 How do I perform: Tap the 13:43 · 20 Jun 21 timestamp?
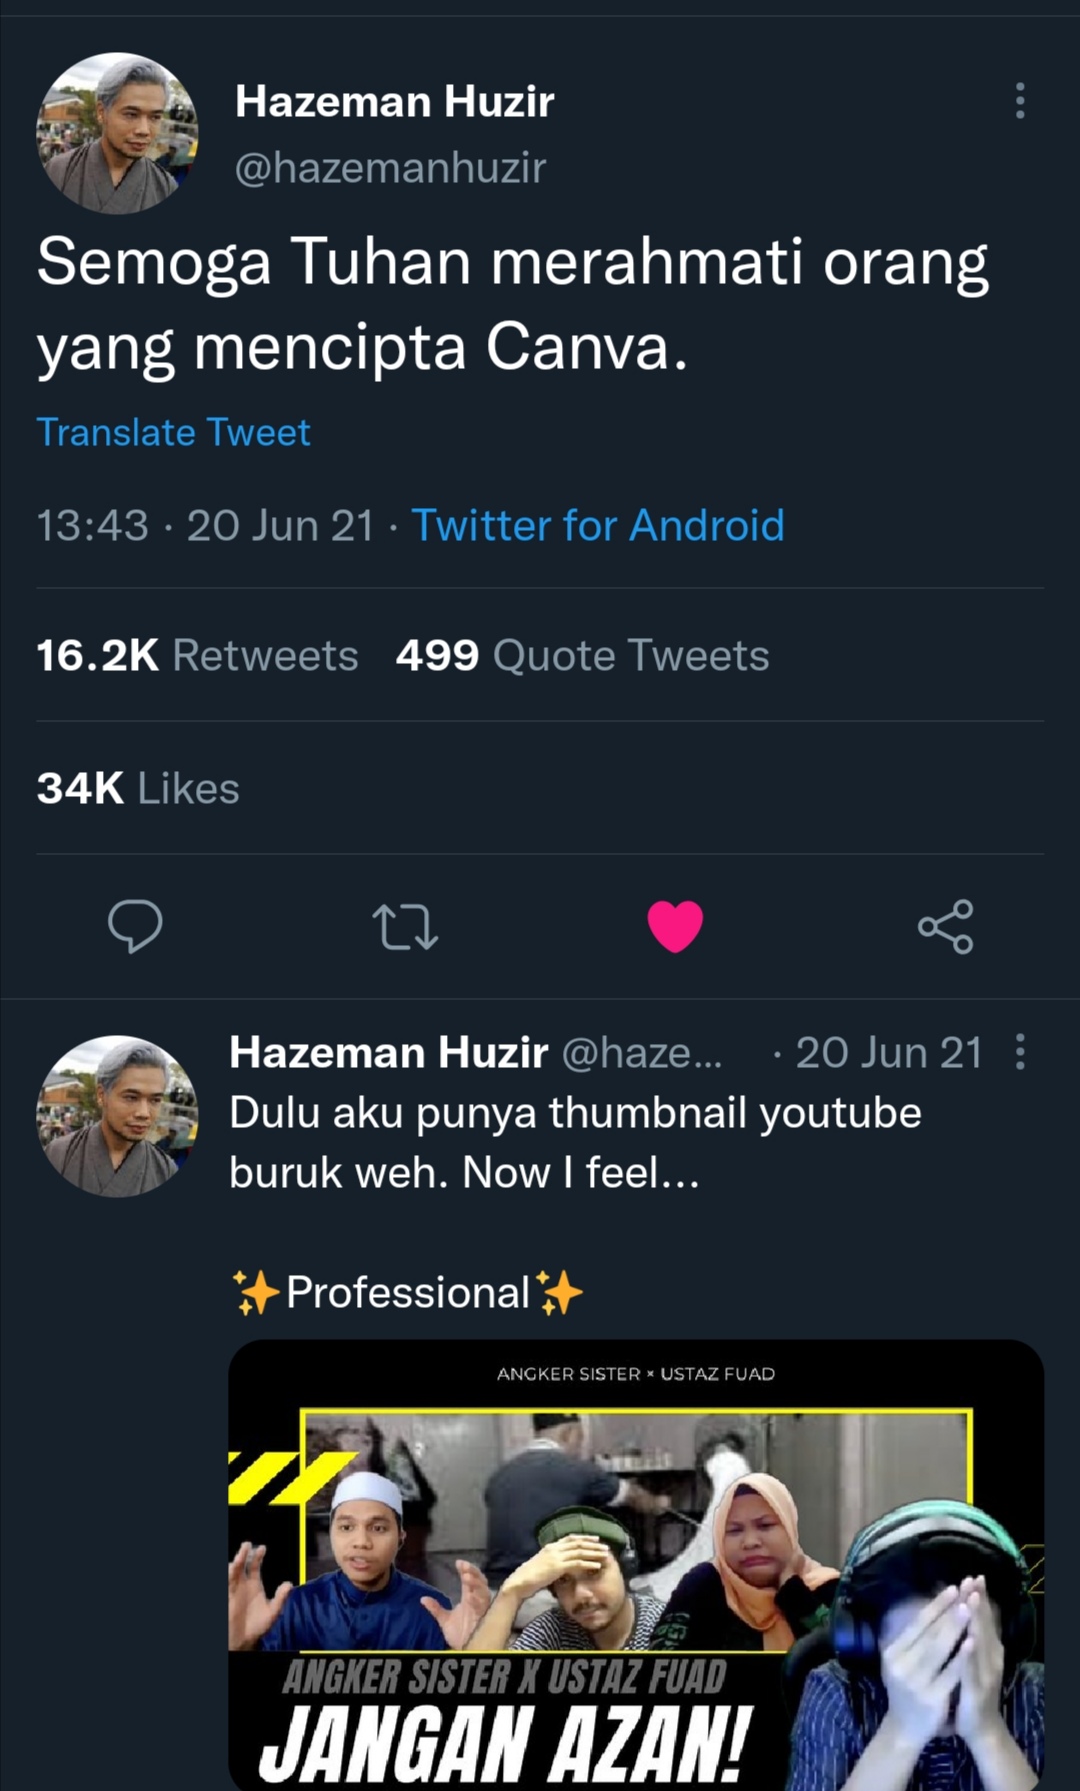pos(205,526)
